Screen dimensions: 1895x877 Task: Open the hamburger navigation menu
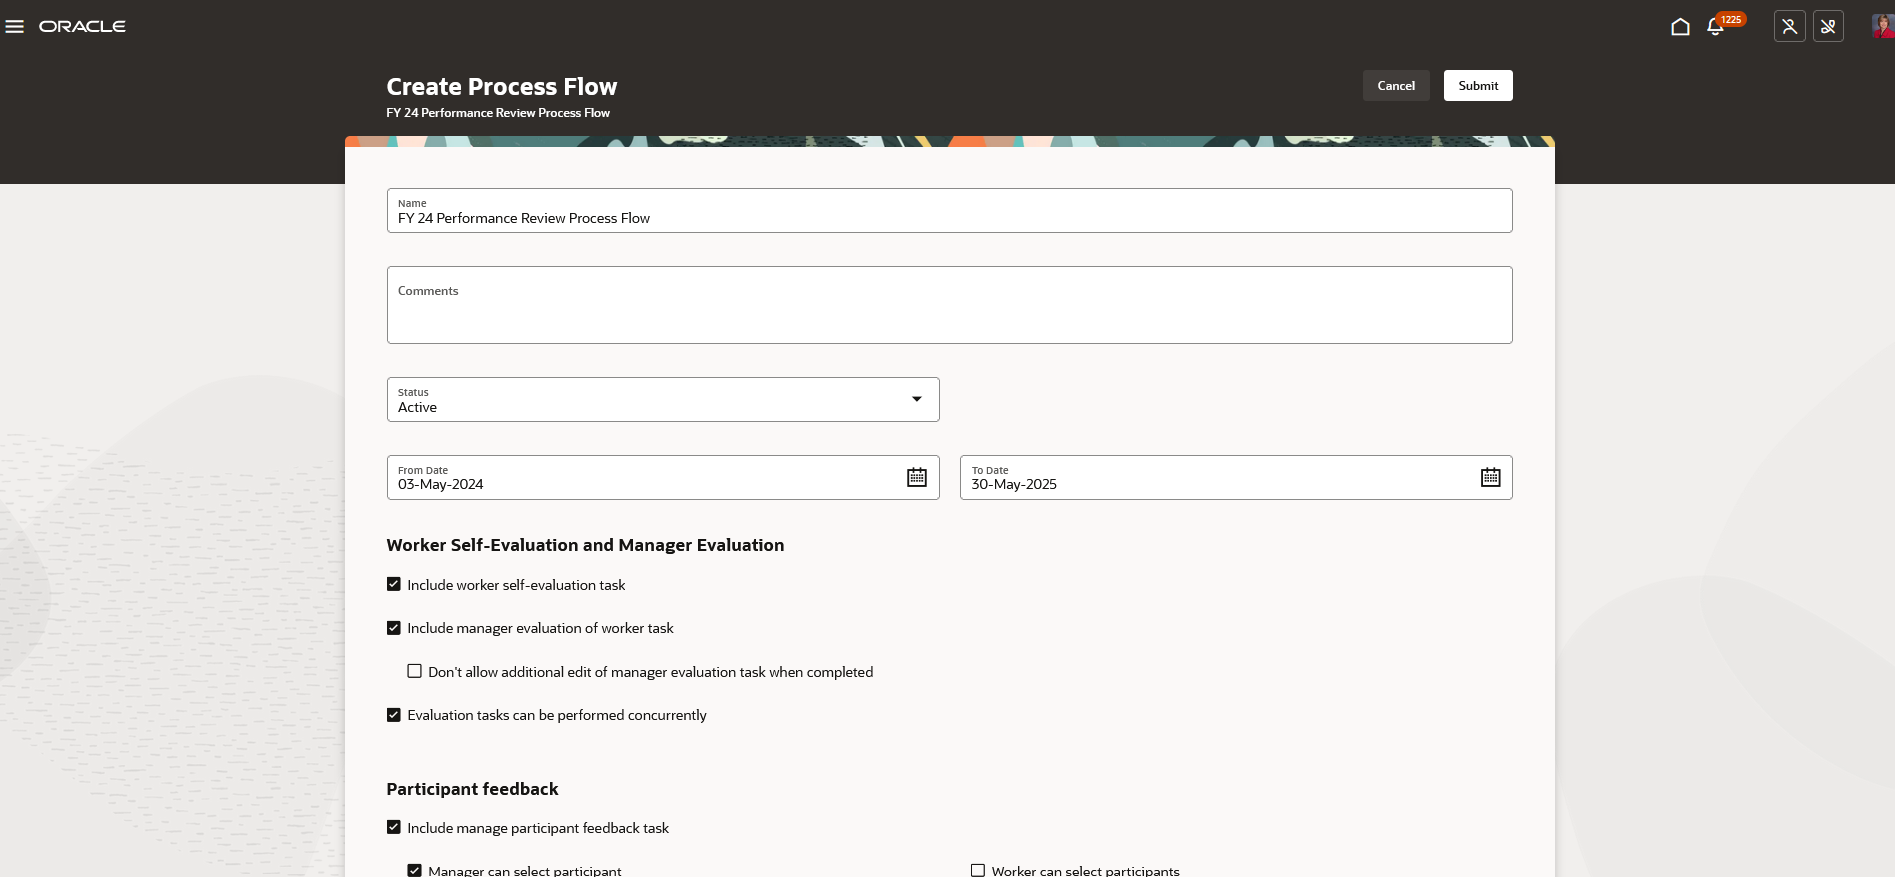[15, 27]
